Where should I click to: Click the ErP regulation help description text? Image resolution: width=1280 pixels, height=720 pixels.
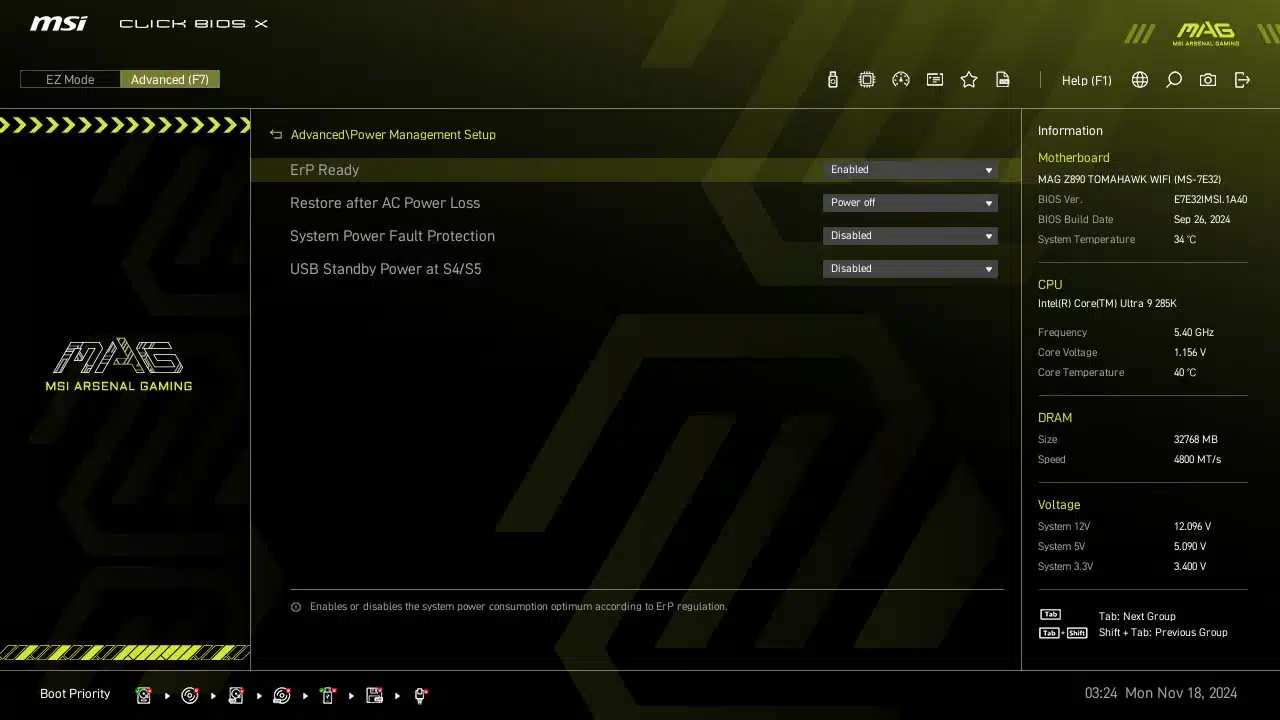[518, 607]
